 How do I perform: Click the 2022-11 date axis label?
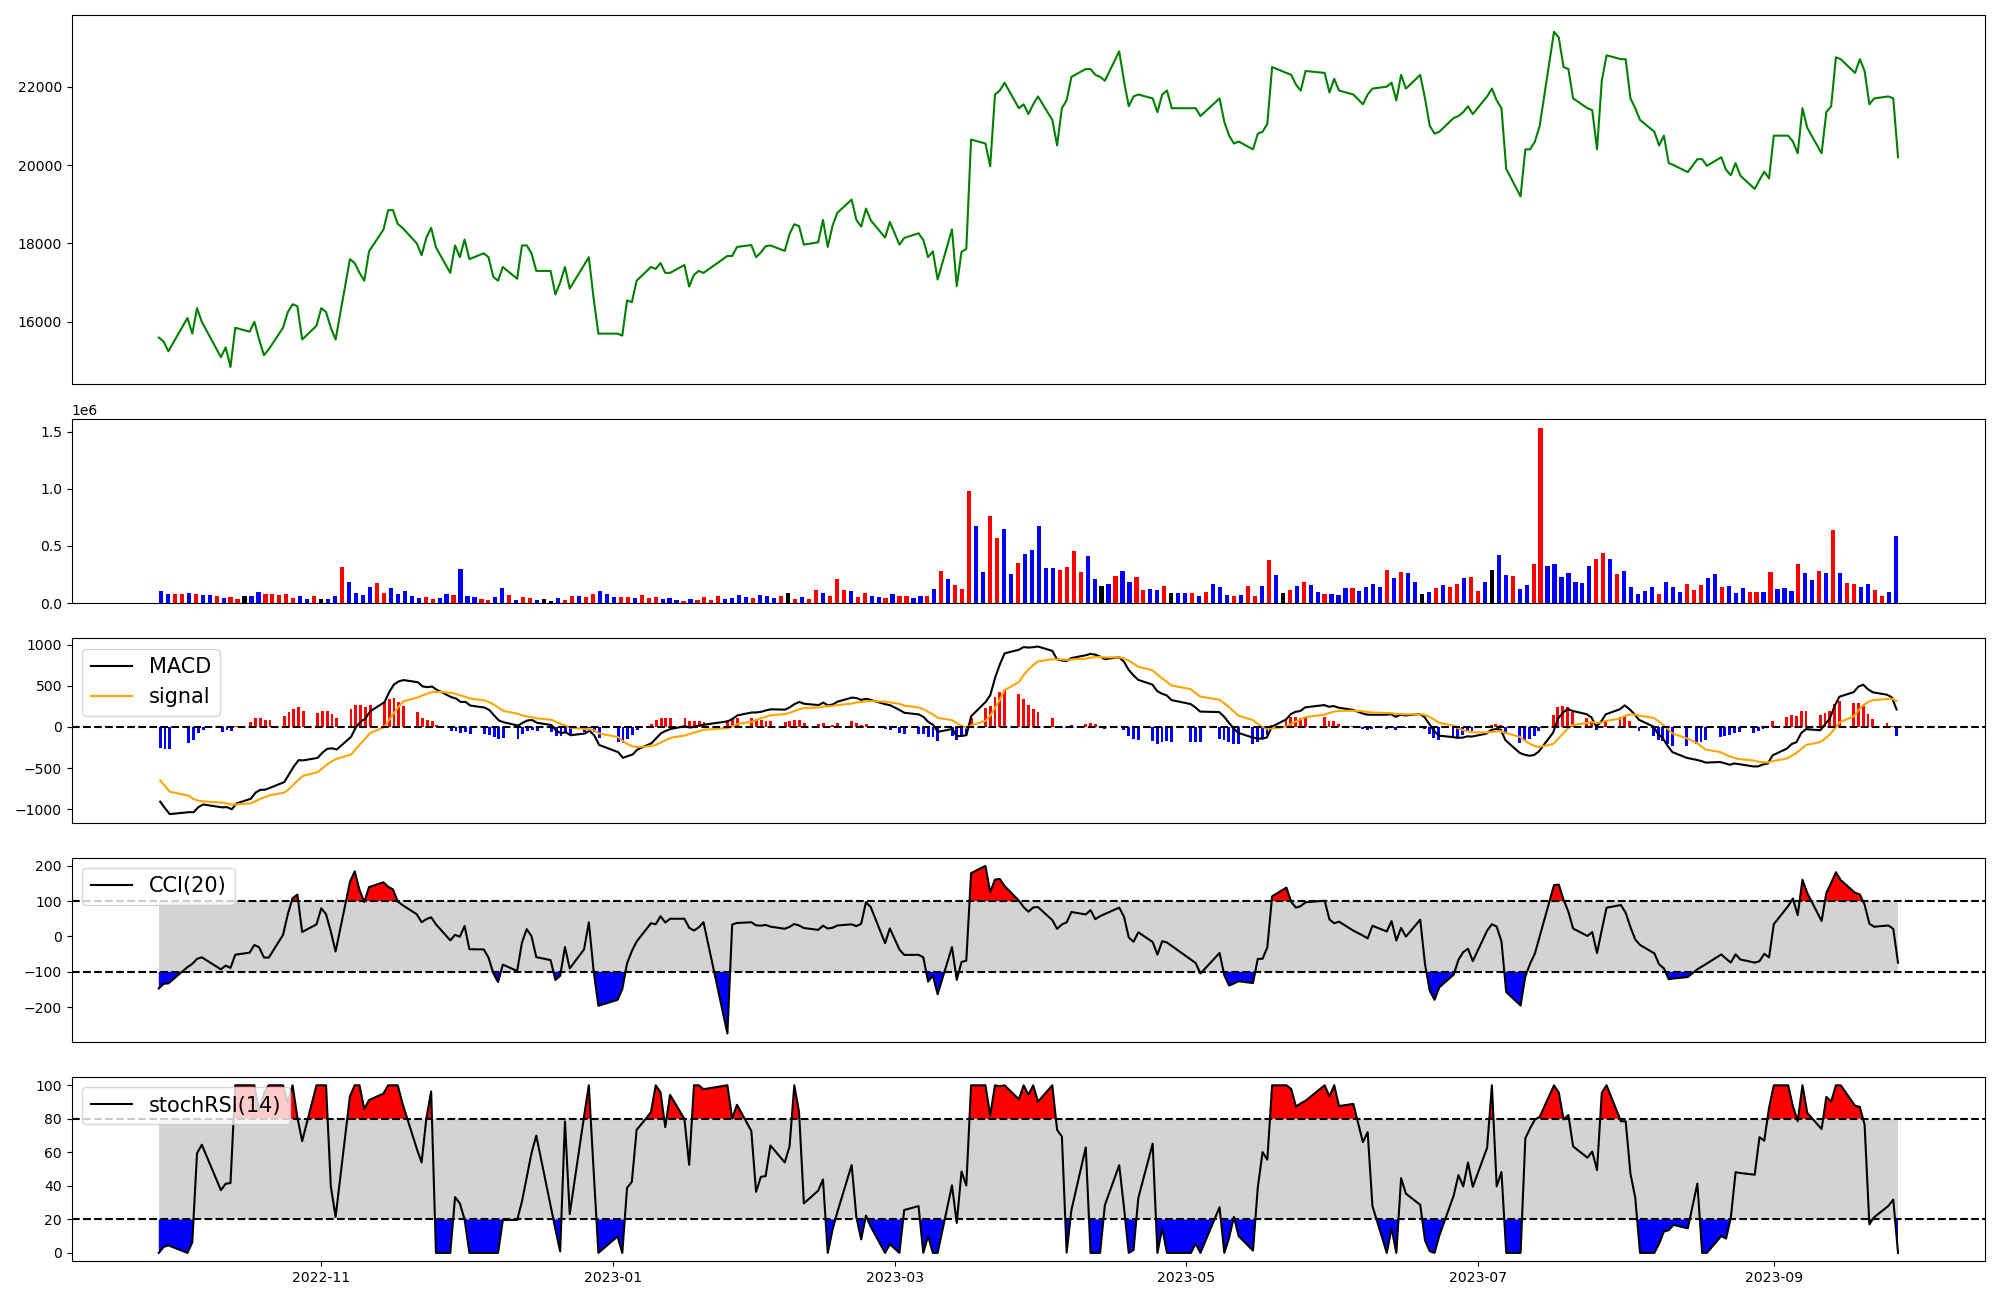(321, 1277)
